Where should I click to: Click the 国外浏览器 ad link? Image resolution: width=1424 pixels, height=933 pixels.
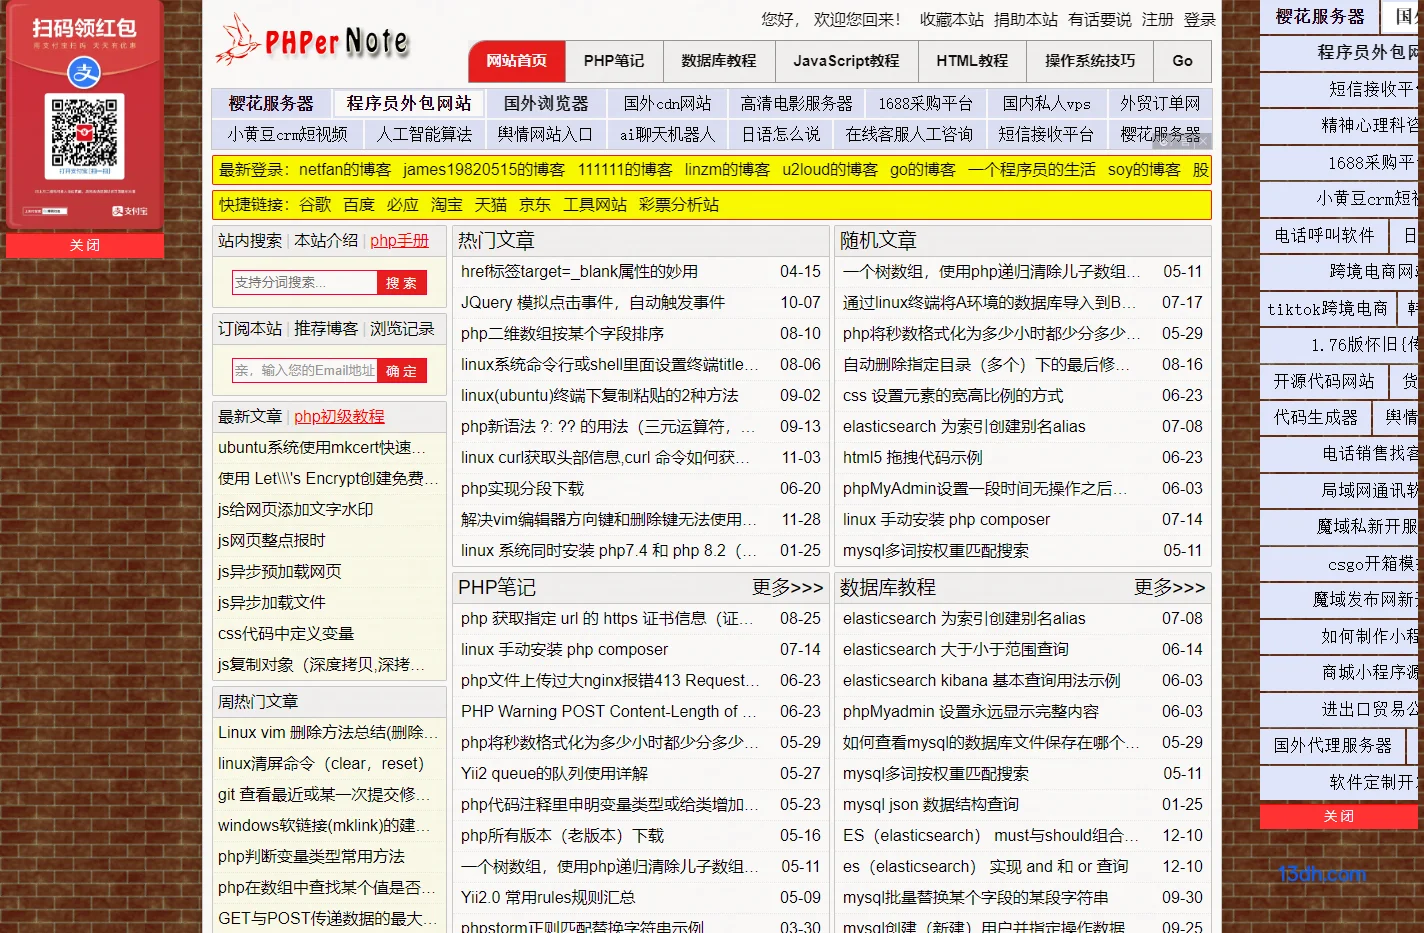click(546, 104)
